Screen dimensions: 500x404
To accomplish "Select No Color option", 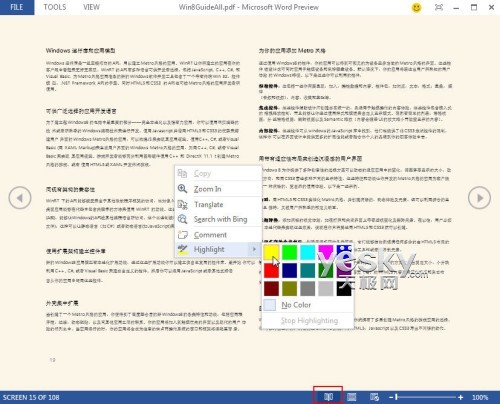I will [x=307, y=305].
